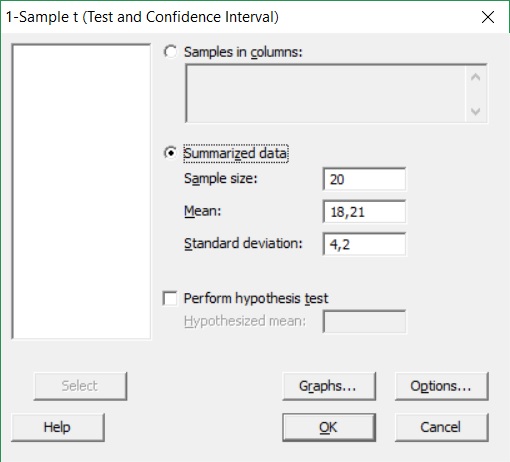Image resolution: width=510 pixels, height=462 pixels.
Task: Cancel the 1-Sample t dialog
Action: click(442, 427)
